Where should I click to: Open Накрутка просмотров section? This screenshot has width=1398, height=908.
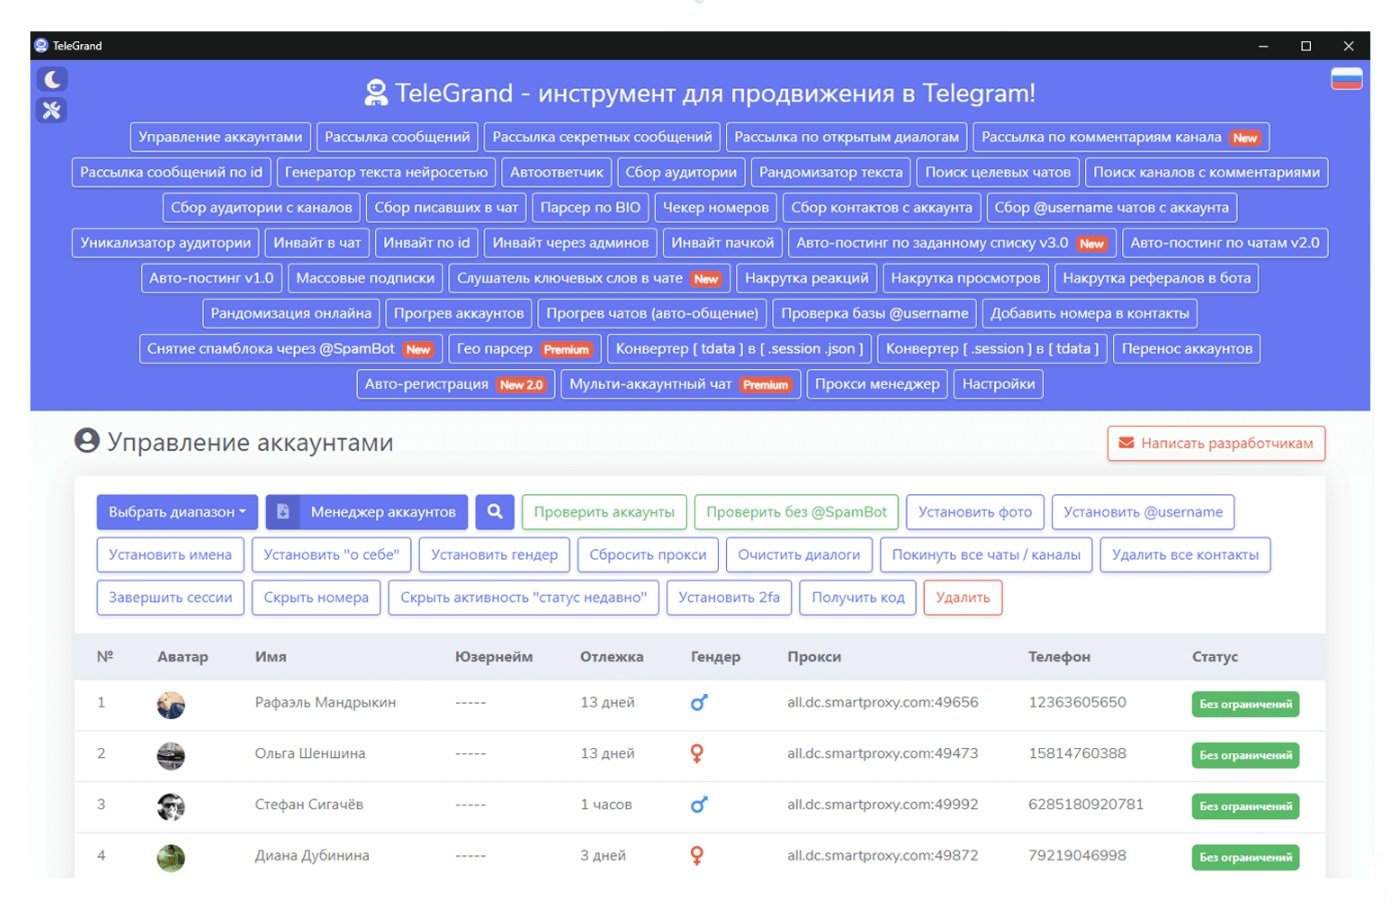[965, 278]
